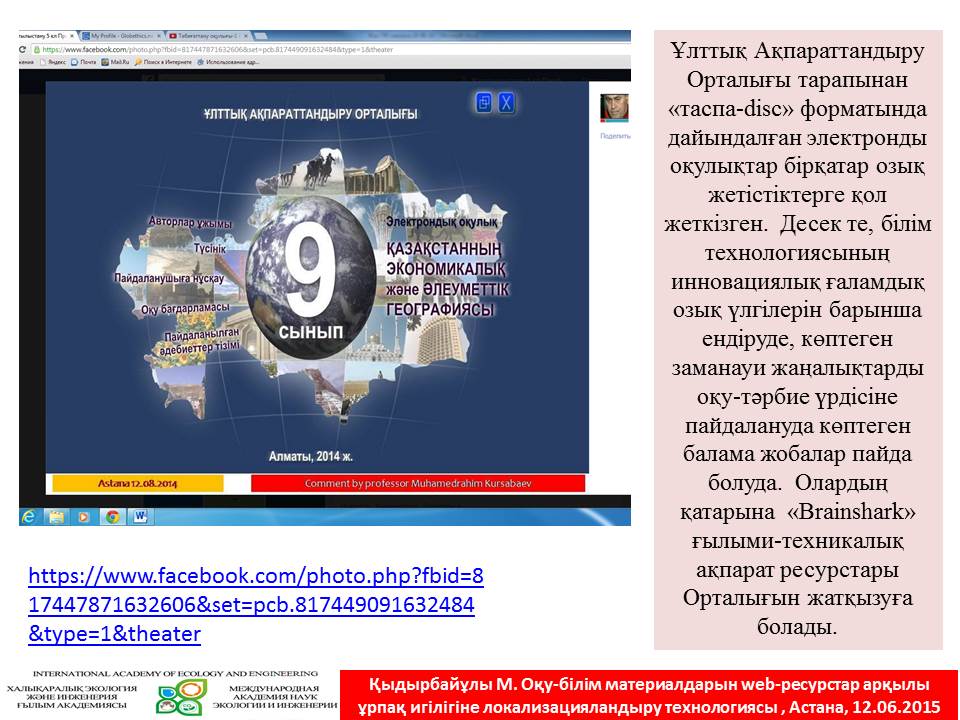Open the Использование адр... bookmark
The height and width of the screenshot is (720, 960).
point(228,62)
